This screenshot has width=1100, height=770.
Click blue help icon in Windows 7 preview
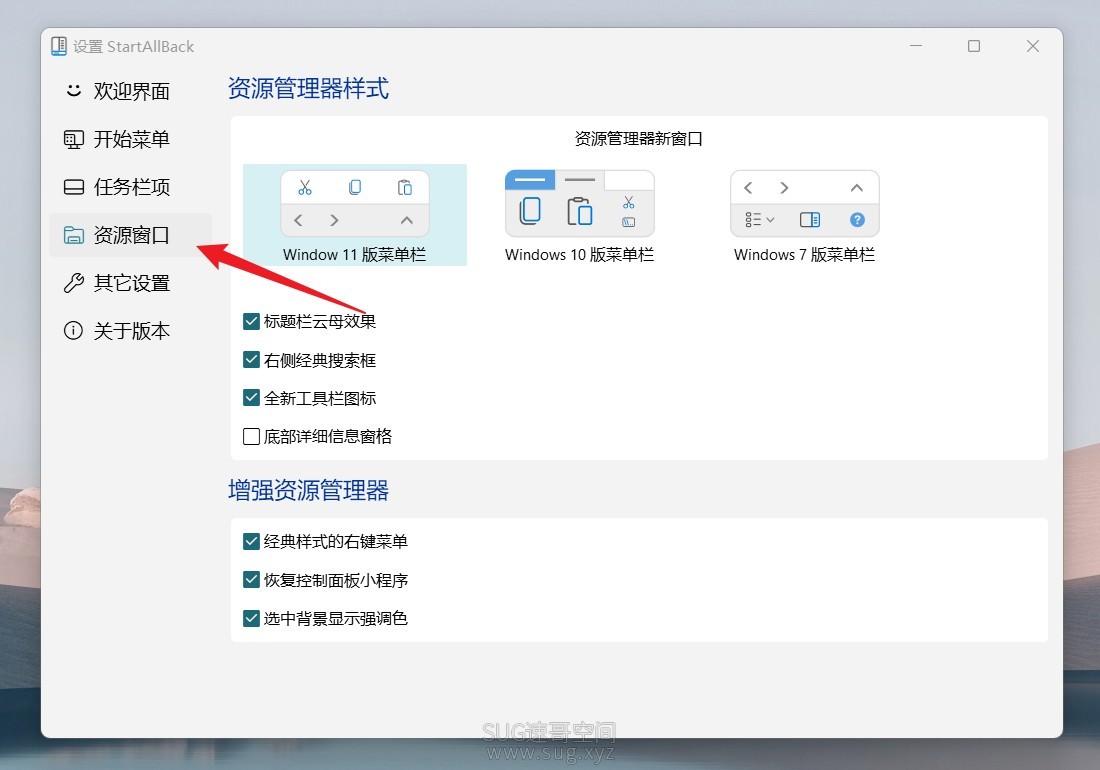(857, 220)
